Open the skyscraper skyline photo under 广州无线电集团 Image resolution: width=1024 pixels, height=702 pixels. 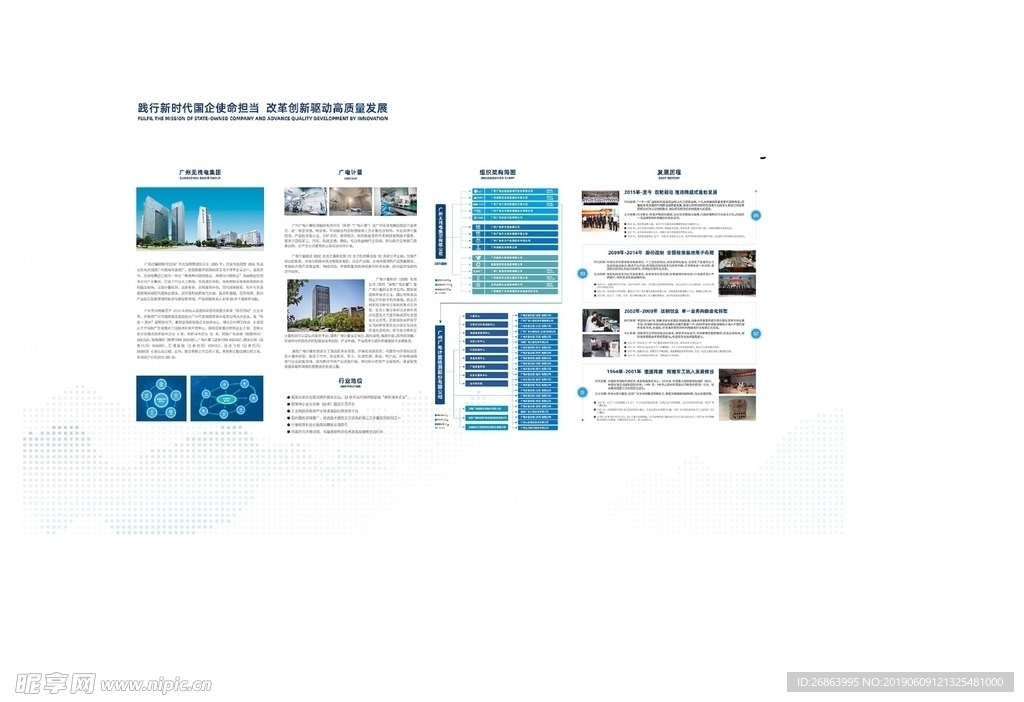[200, 218]
